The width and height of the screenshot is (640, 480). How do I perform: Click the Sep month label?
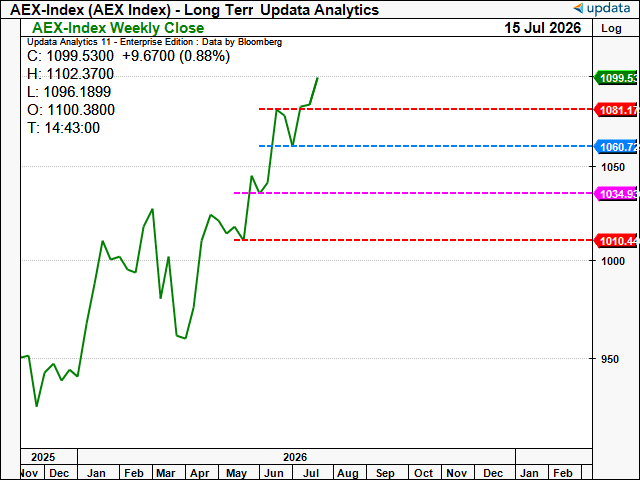(385, 473)
